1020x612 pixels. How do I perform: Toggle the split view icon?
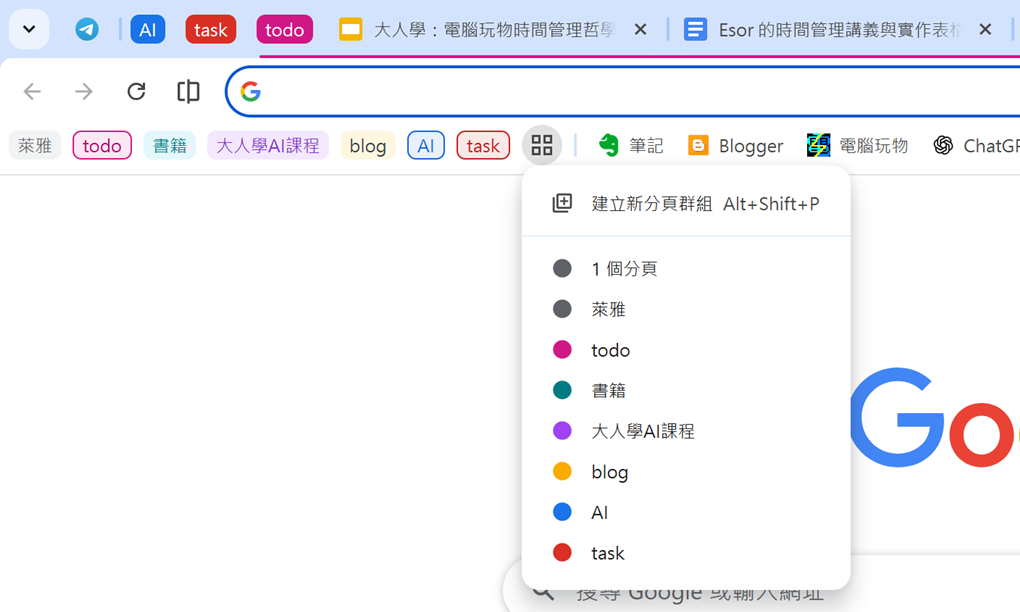(188, 92)
